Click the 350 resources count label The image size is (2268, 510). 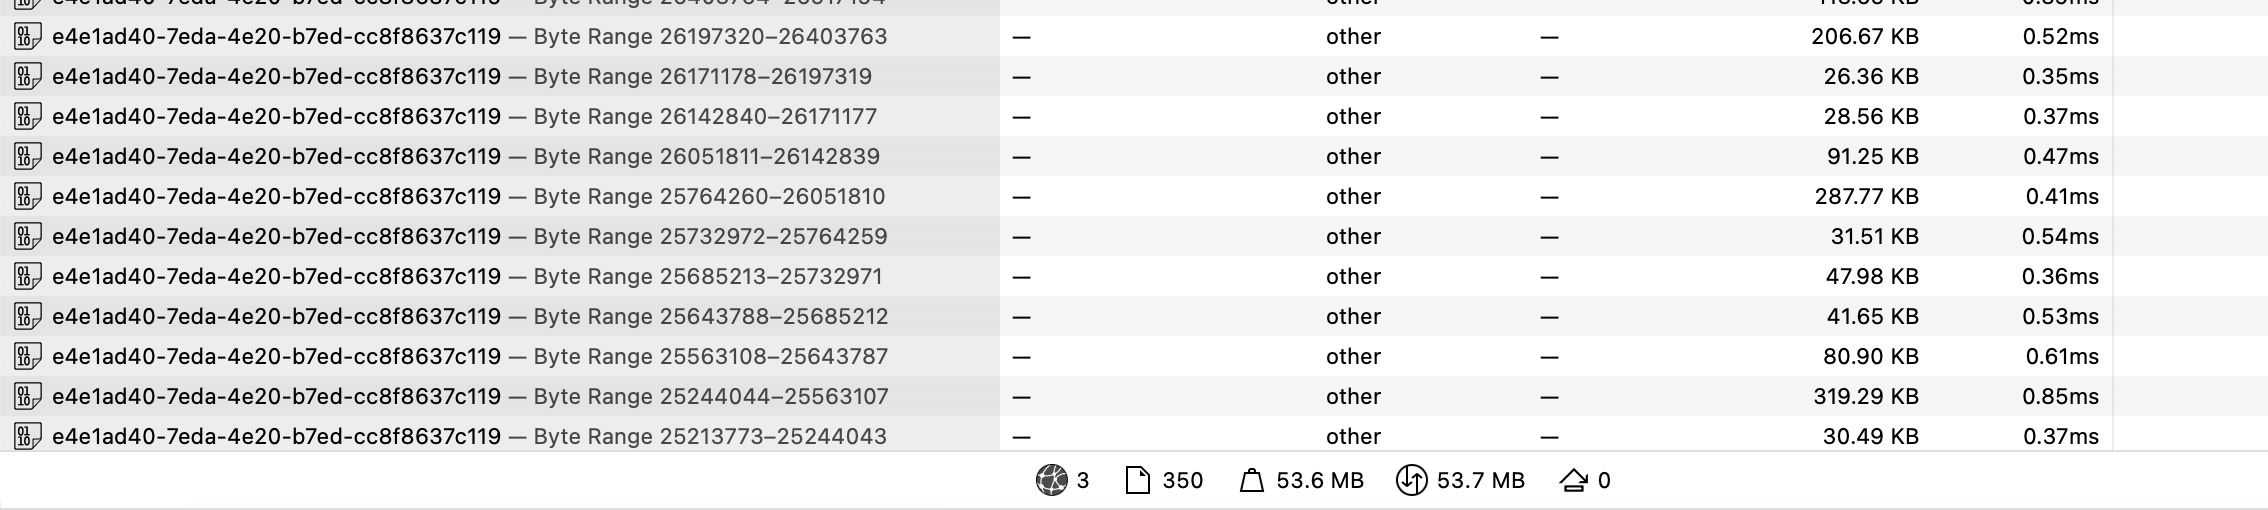[x=1183, y=481]
